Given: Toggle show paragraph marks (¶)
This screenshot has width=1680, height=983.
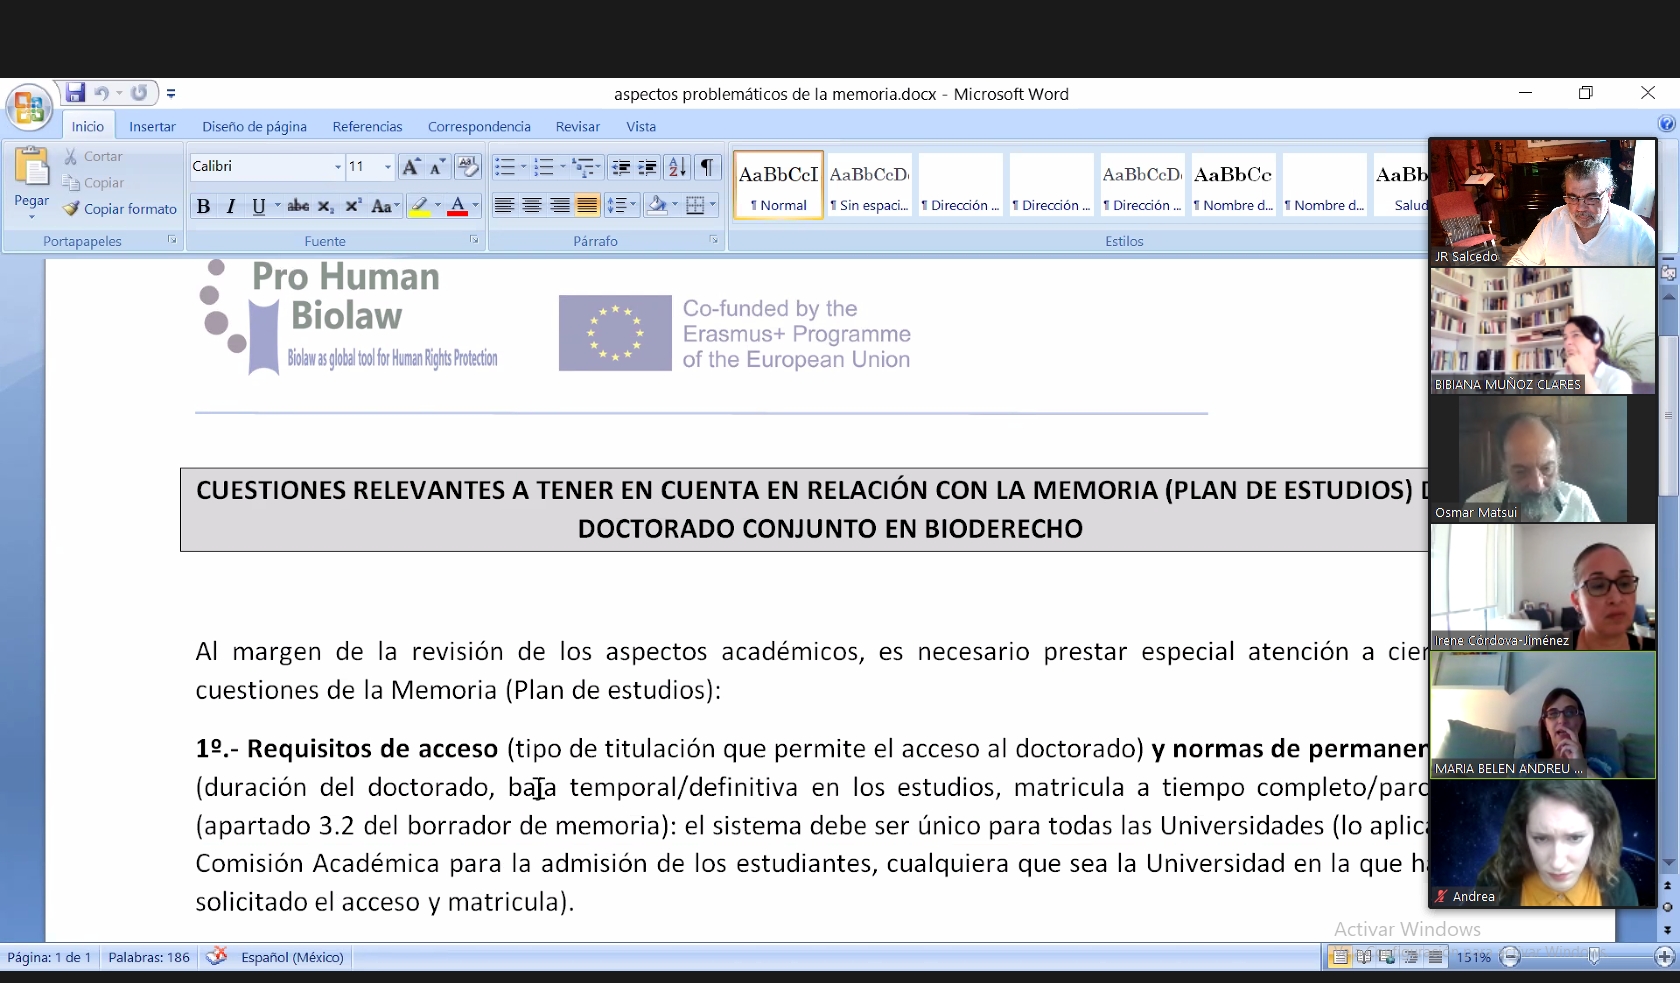Looking at the screenshot, I should click(707, 167).
